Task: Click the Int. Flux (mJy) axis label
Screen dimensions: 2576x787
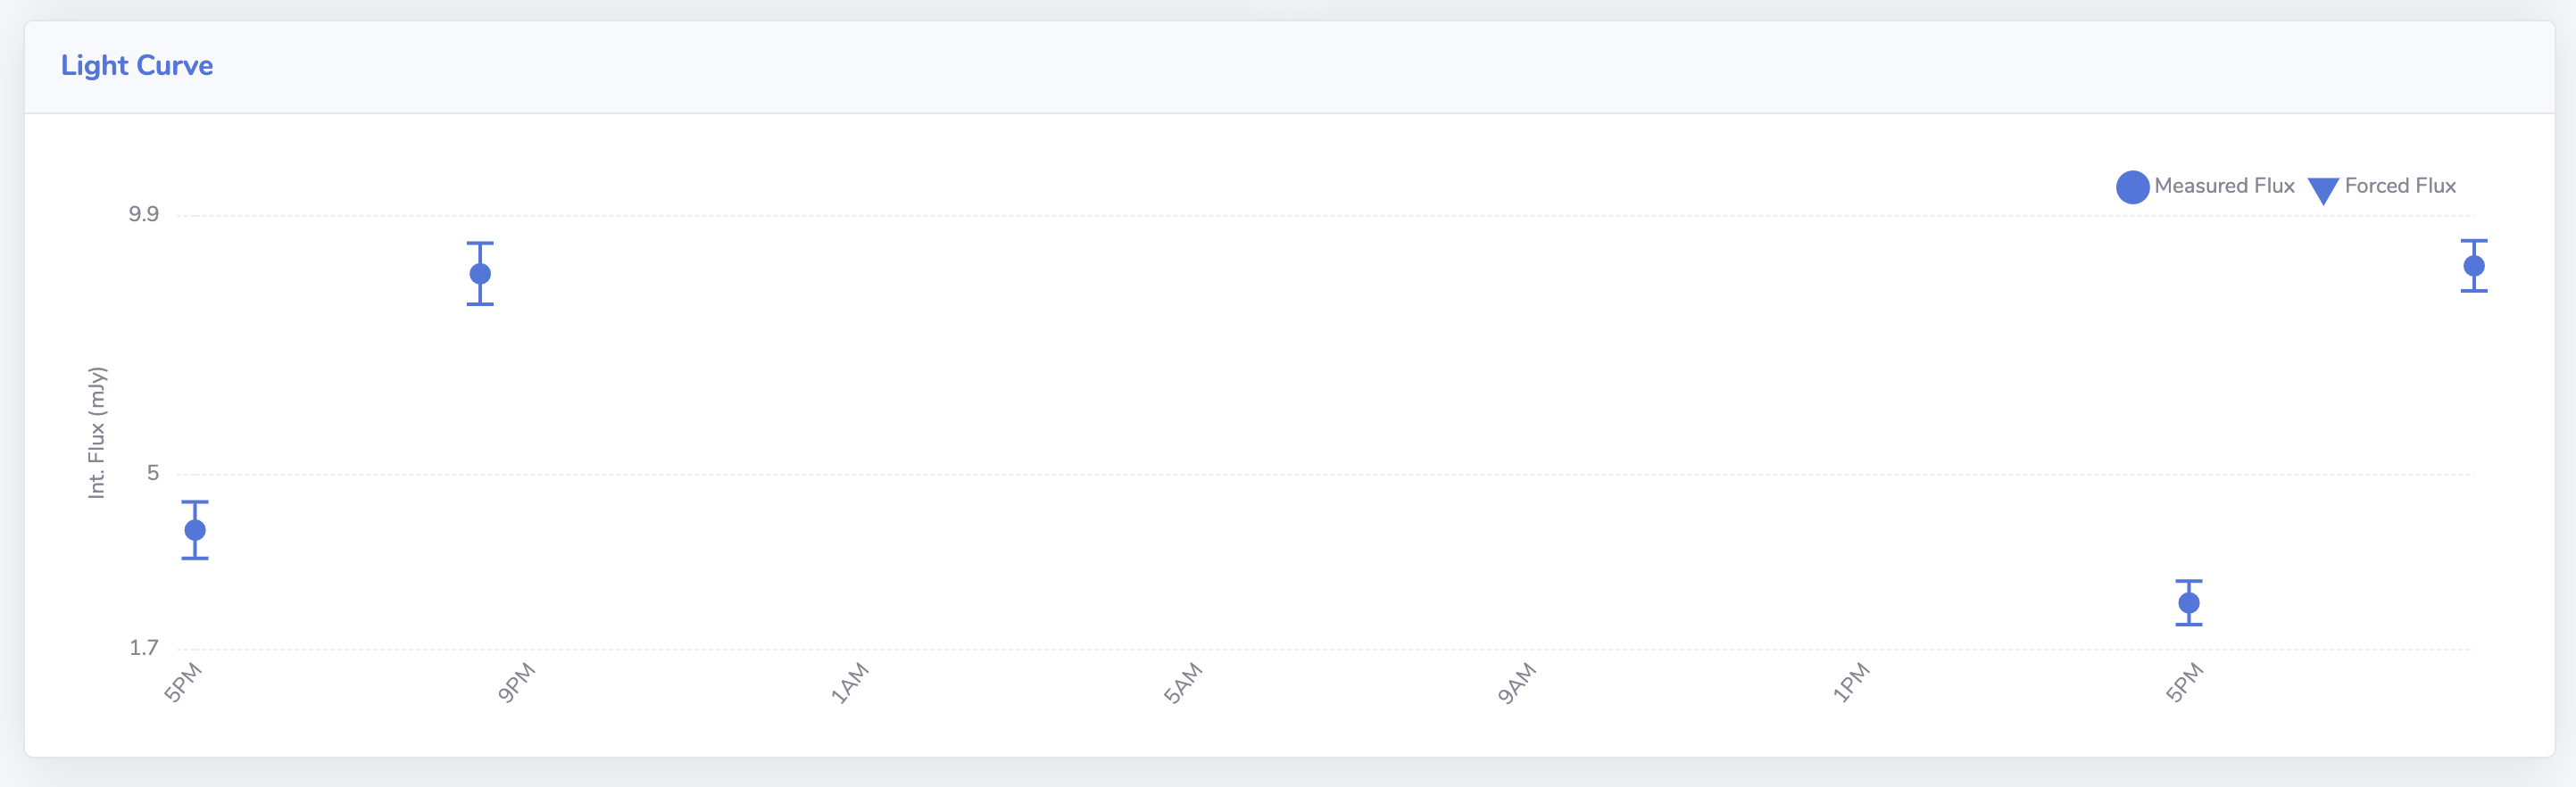Action: pyautogui.click(x=97, y=432)
